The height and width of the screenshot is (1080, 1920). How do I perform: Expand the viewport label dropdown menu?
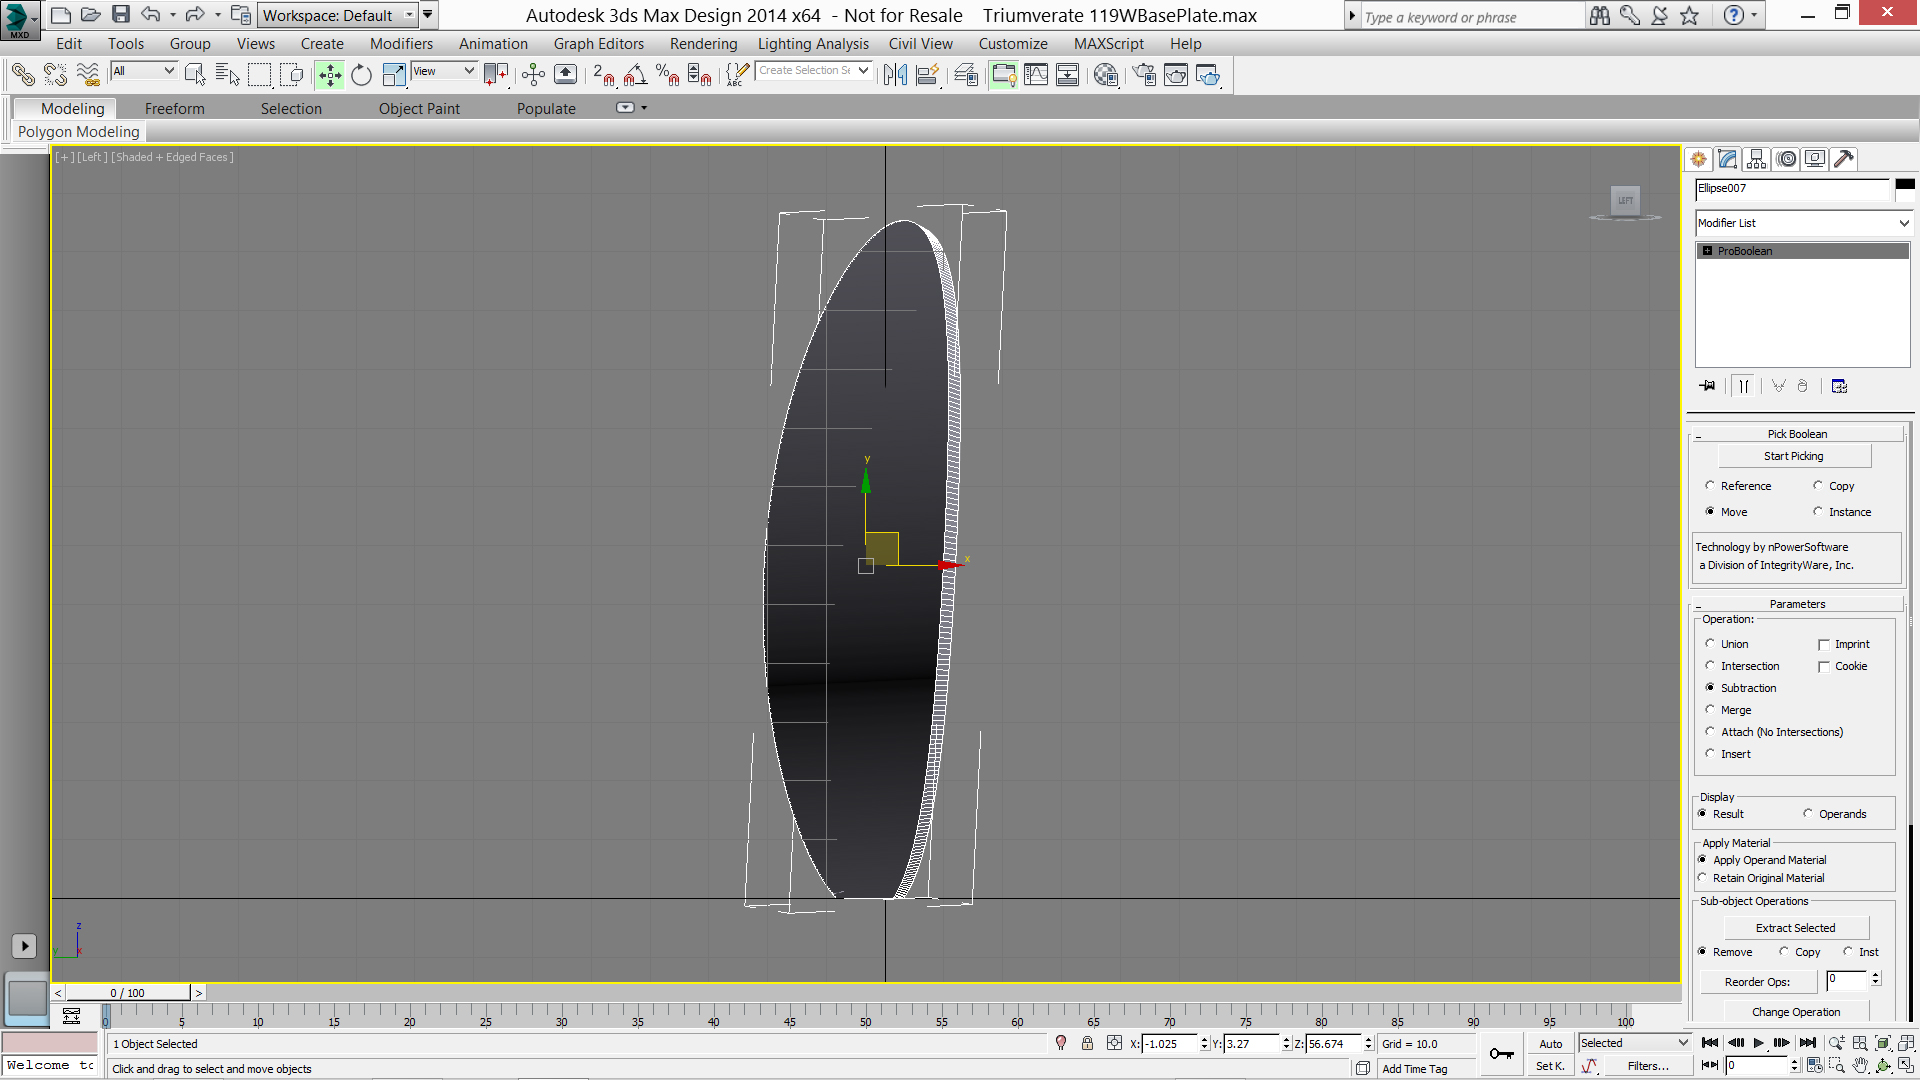coord(63,156)
